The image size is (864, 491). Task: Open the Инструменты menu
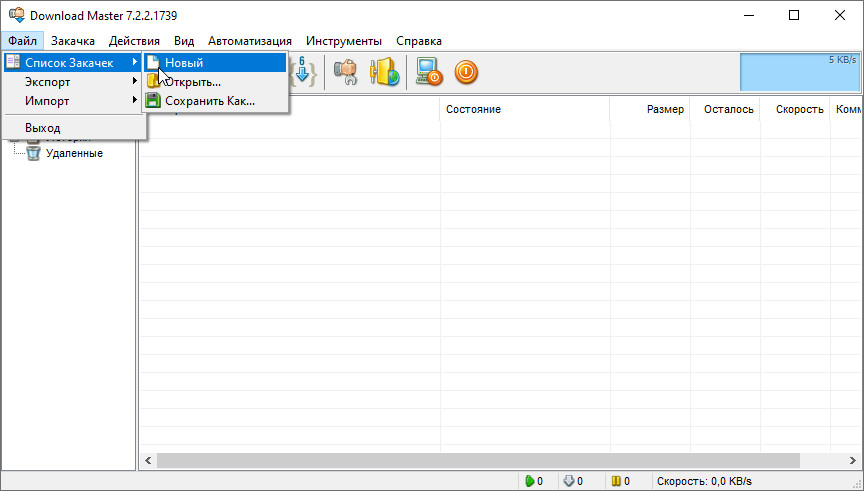[x=344, y=41]
